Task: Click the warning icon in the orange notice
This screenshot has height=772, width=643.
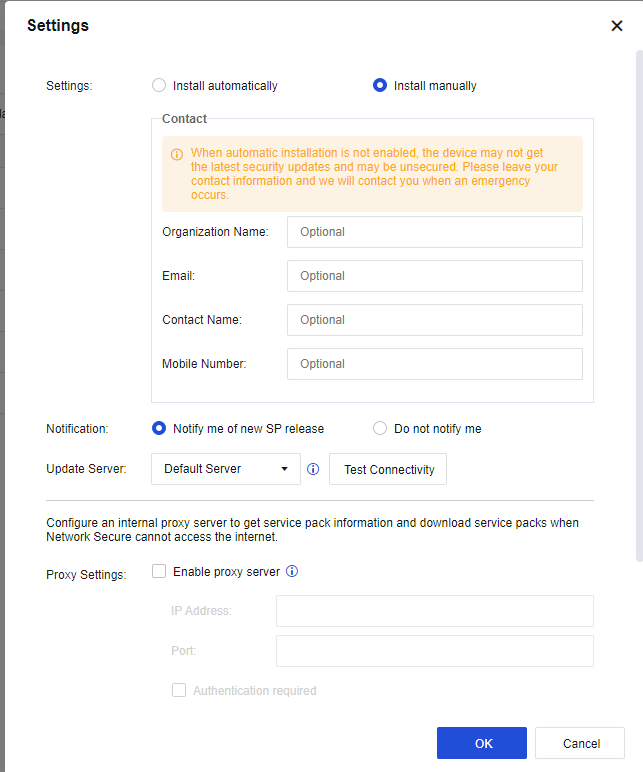Action: tap(177, 155)
